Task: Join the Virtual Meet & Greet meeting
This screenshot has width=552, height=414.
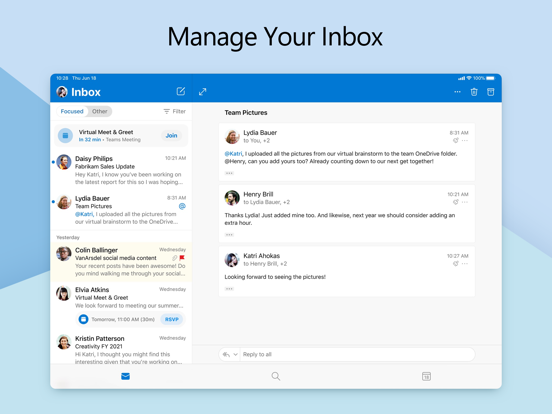Action: (x=171, y=136)
